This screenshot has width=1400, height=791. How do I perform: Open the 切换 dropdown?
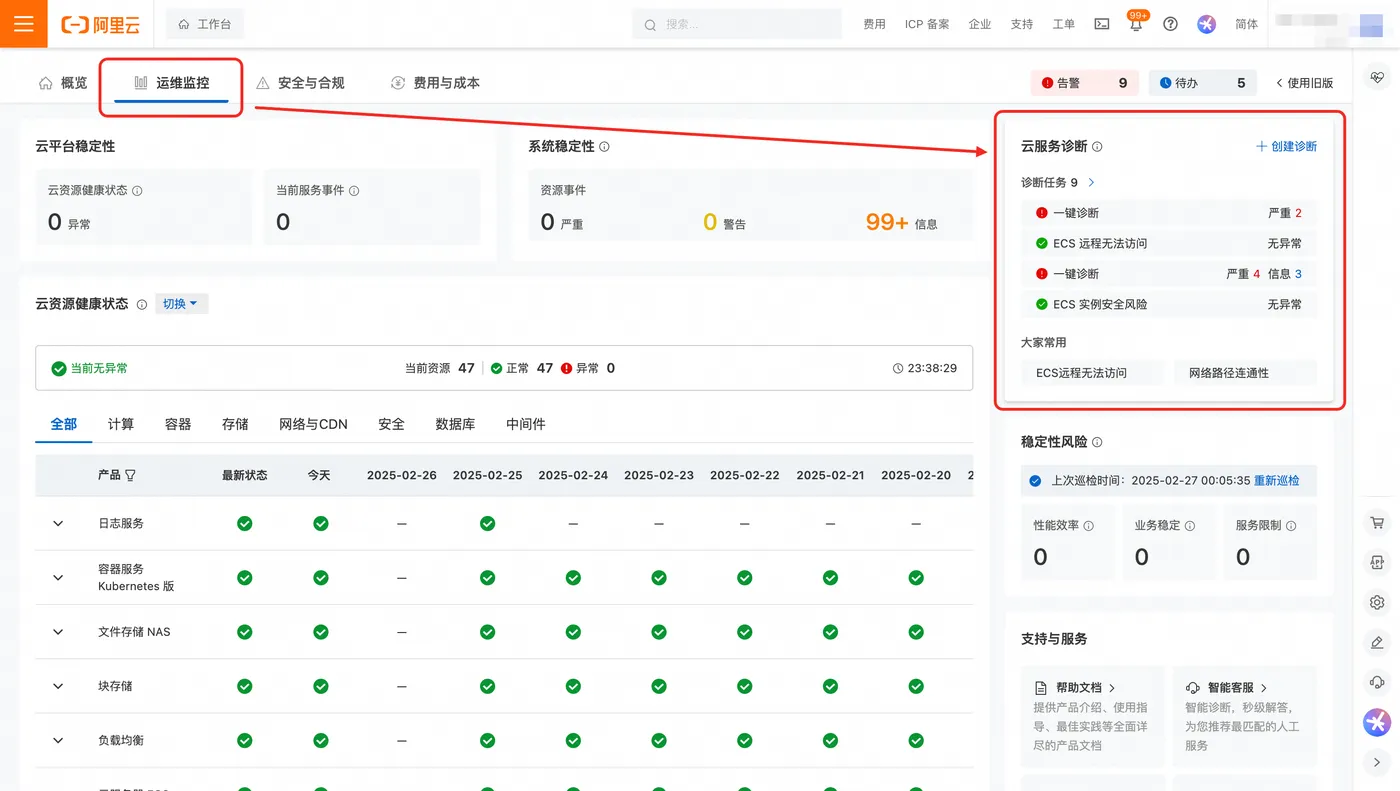pyautogui.click(x=181, y=304)
